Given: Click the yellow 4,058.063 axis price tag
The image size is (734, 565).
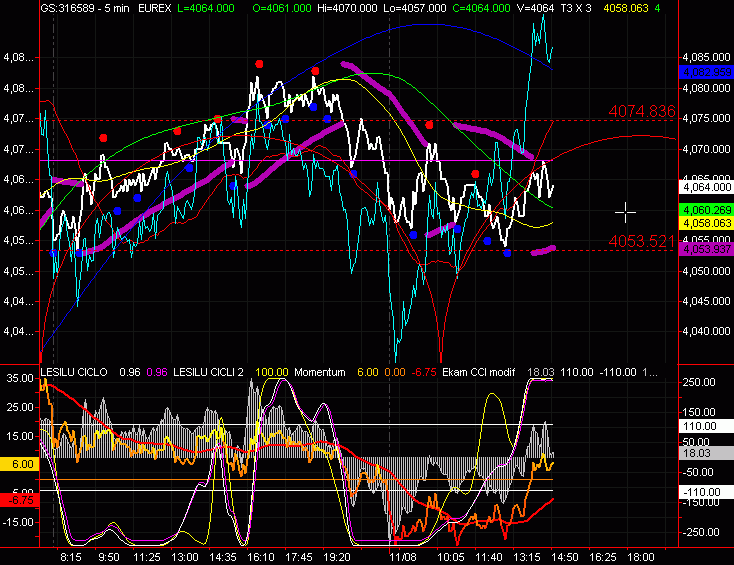Looking at the screenshot, I should (x=703, y=224).
